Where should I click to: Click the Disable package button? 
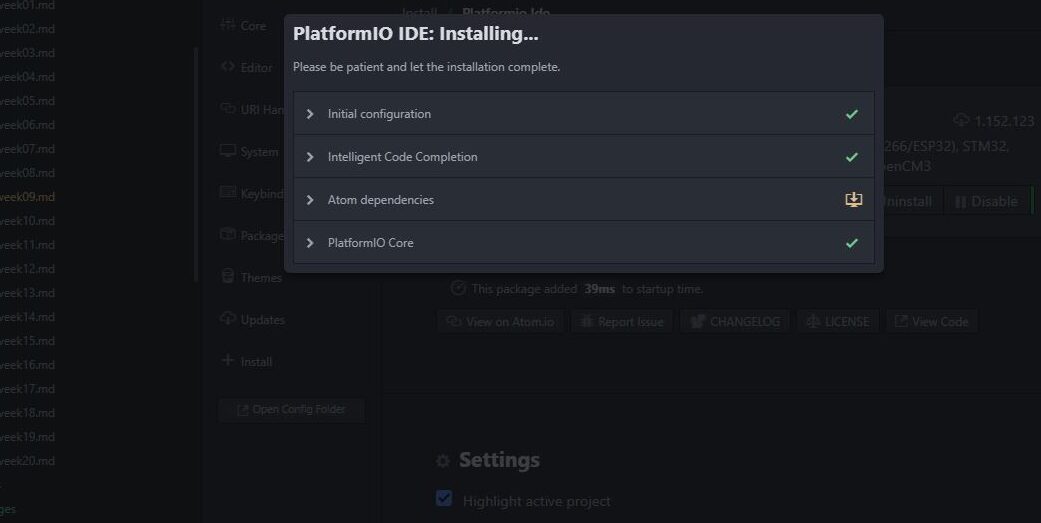(x=987, y=202)
